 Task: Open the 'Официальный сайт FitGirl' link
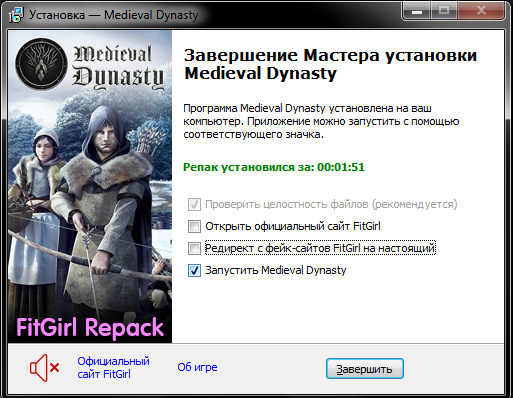click(x=113, y=368)
